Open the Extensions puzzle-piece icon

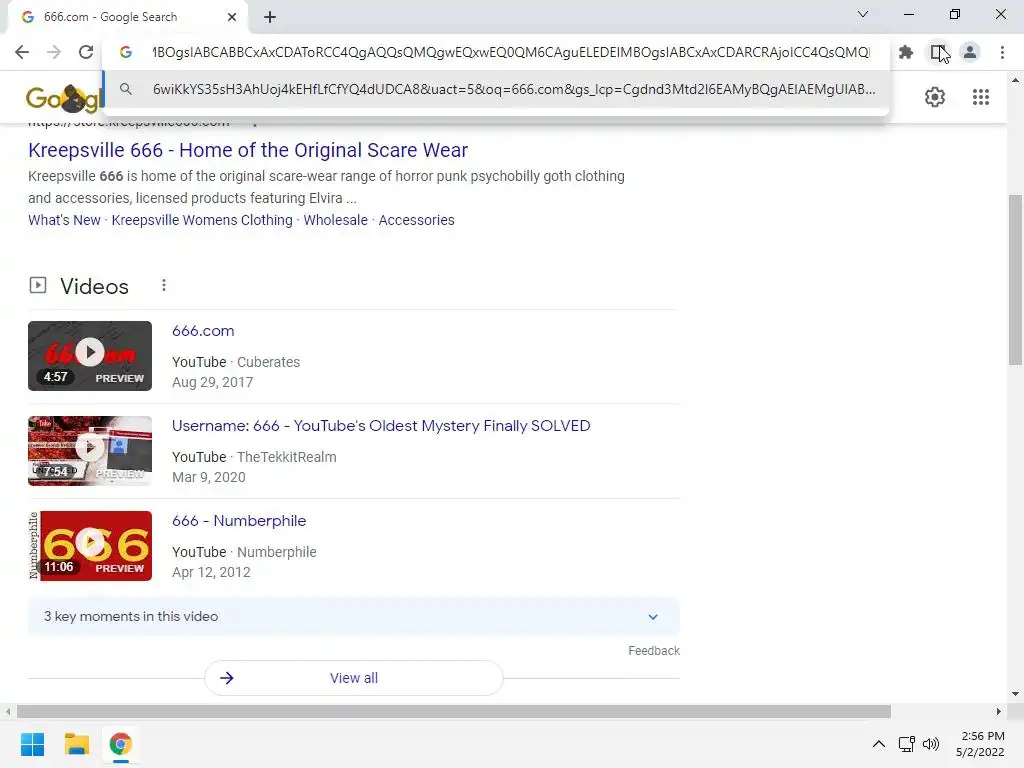click(906, 52)
